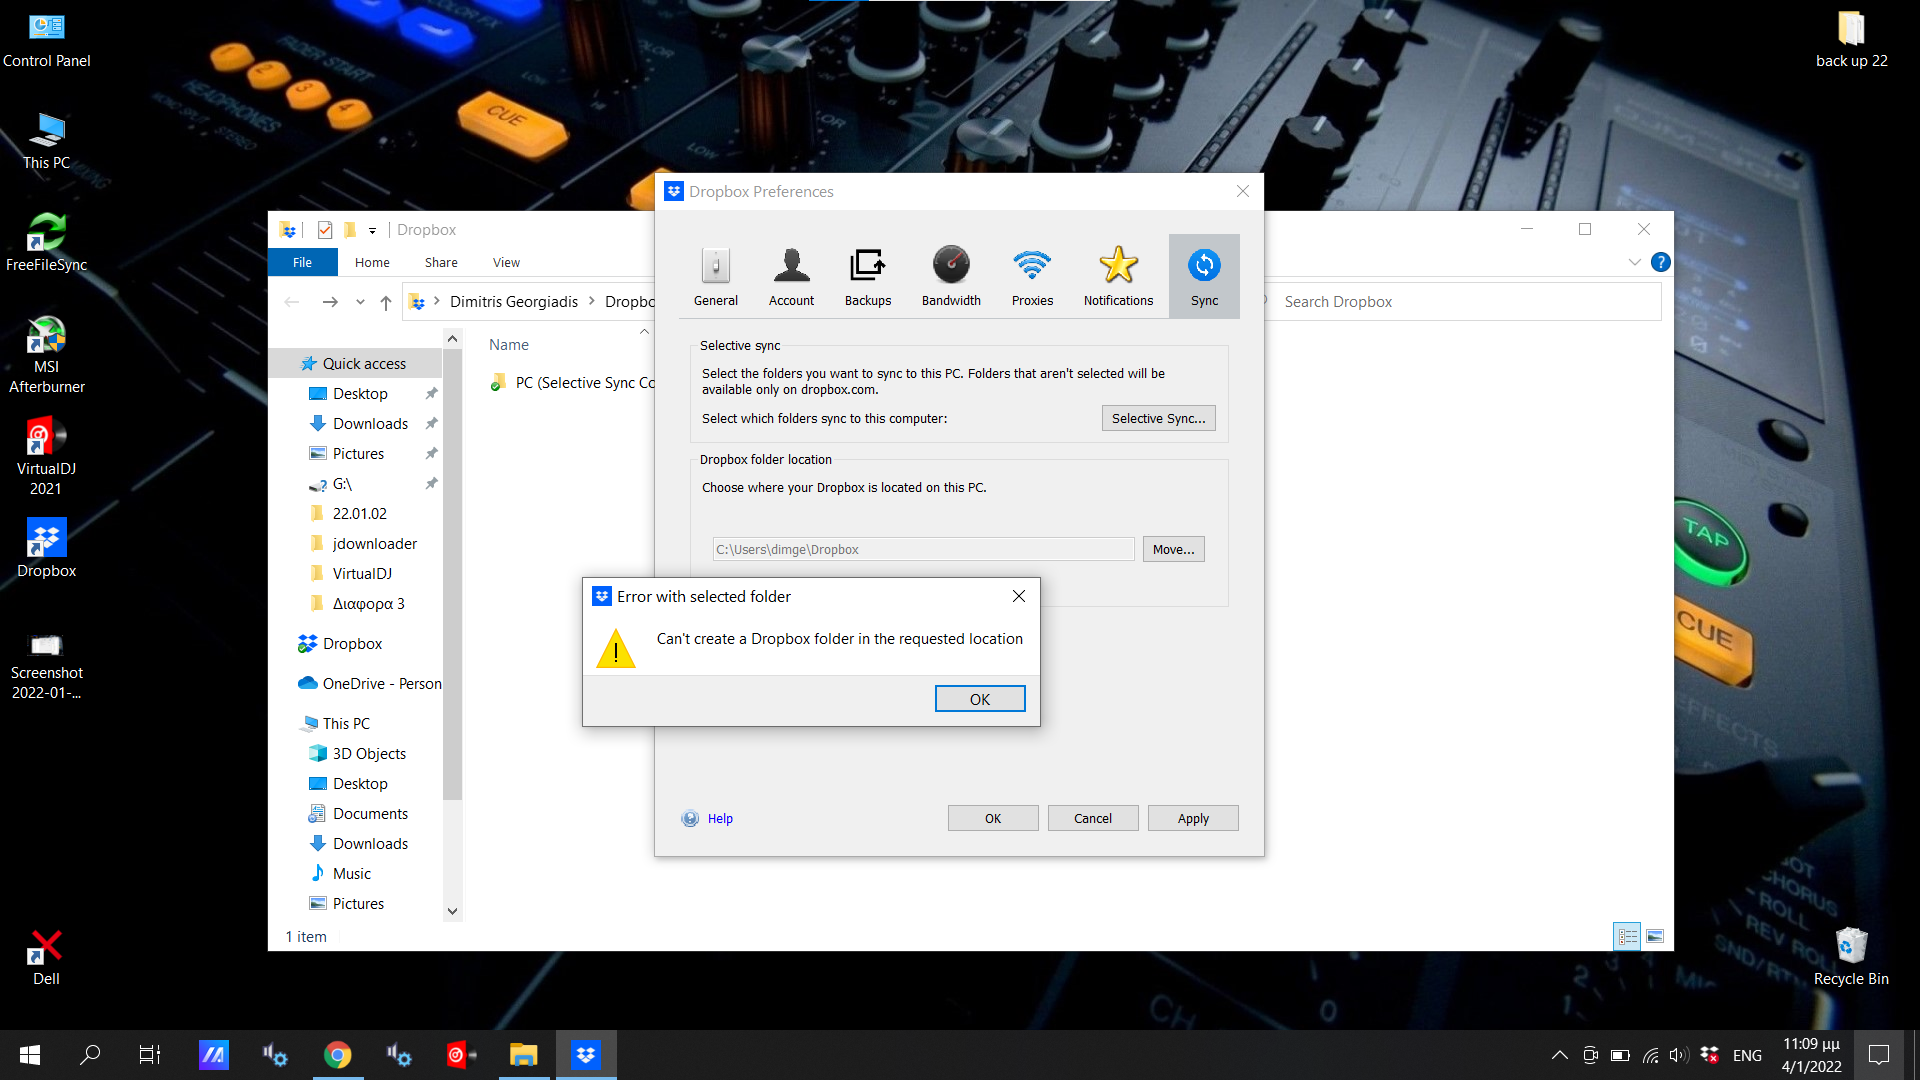The height and width of the screenshot is (1080, 1920).
Task: Open the Bandwidth preferences tab
Action: pyautogui.click(x=951, y=277)
